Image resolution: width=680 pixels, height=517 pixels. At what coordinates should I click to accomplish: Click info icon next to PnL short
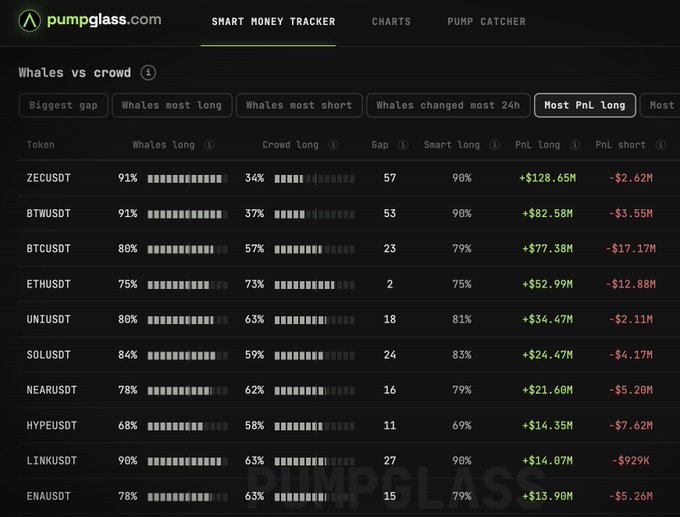click(660, 145)
